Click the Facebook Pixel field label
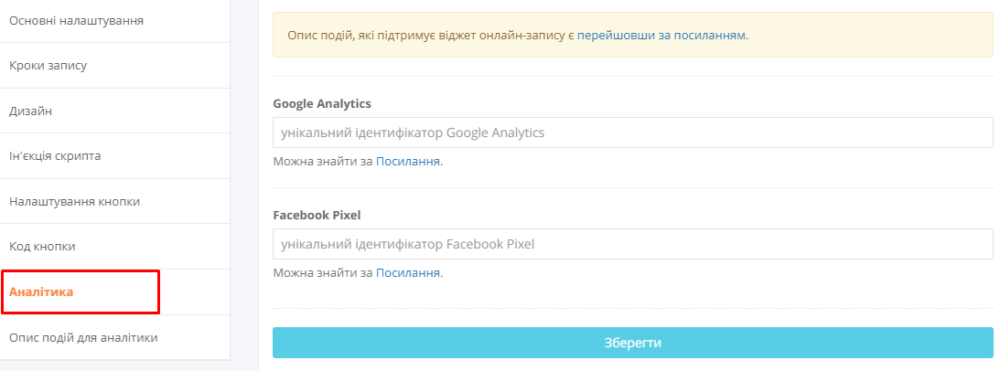The width and height of the screenshot is (1000, 371). (317, 215)
